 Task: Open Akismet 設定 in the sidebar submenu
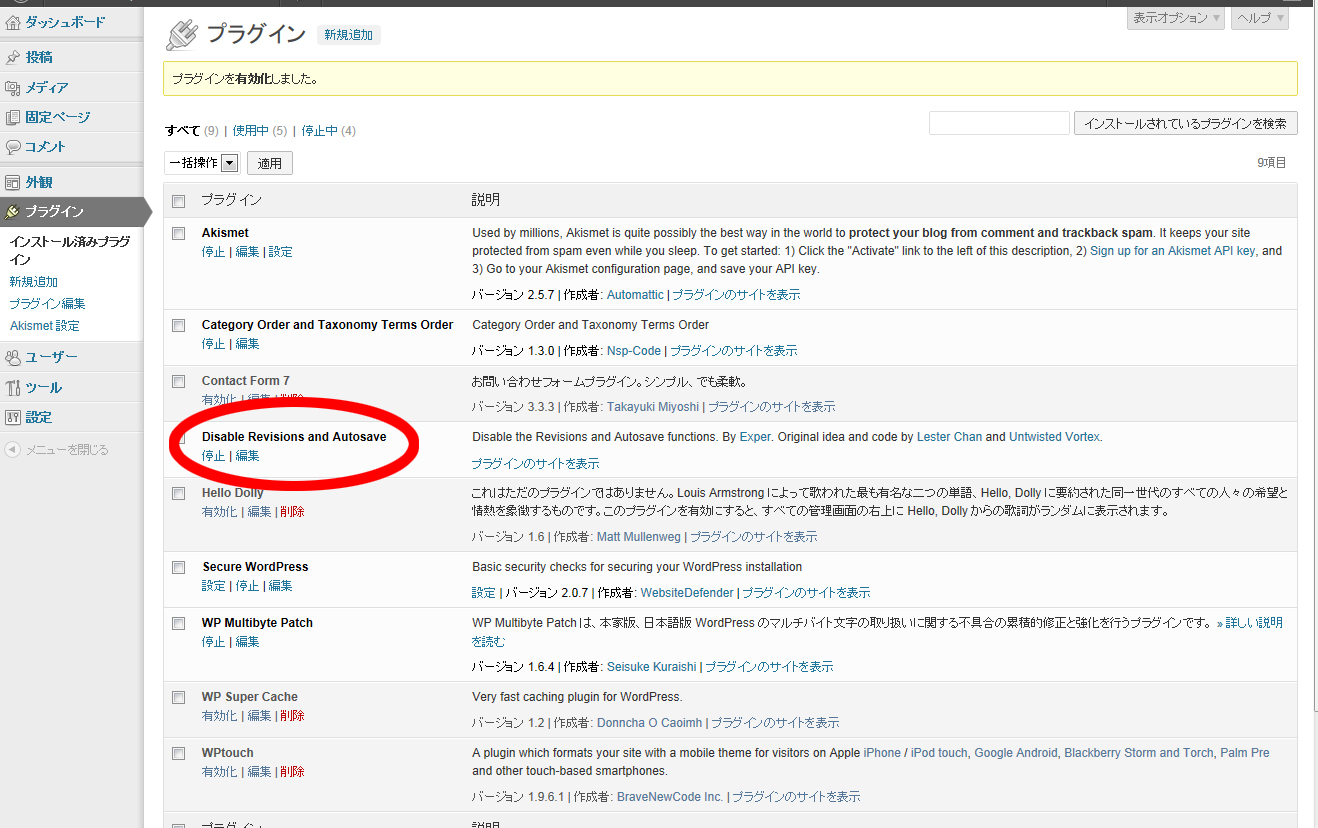coord(45,326)
